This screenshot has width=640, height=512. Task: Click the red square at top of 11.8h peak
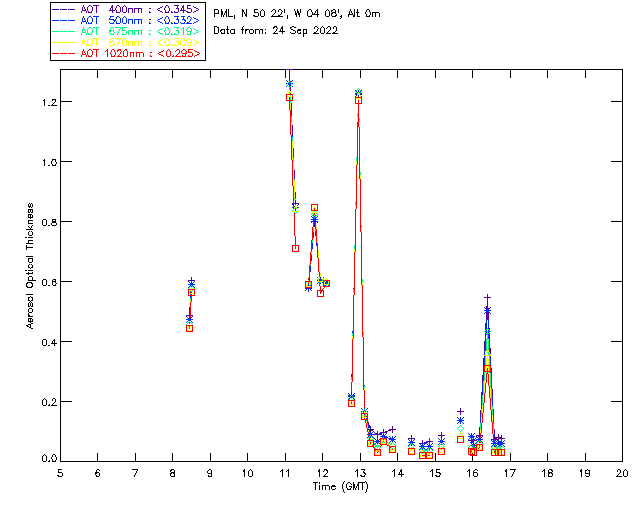314,208
